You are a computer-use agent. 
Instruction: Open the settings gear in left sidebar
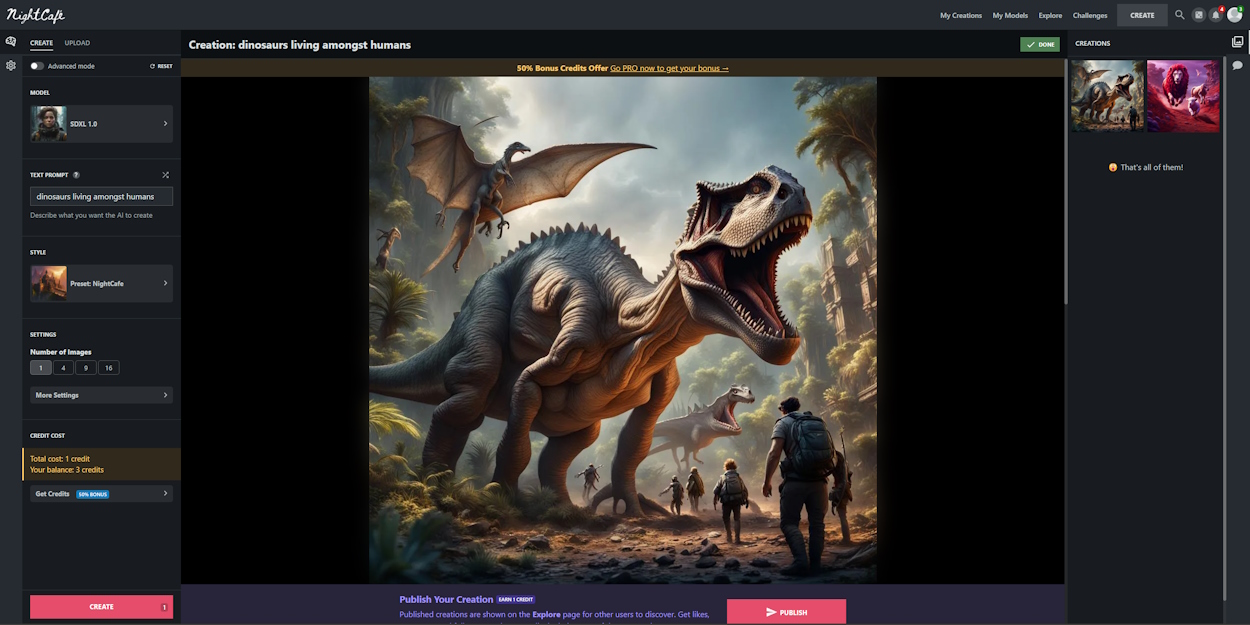(x=10, y=65)
